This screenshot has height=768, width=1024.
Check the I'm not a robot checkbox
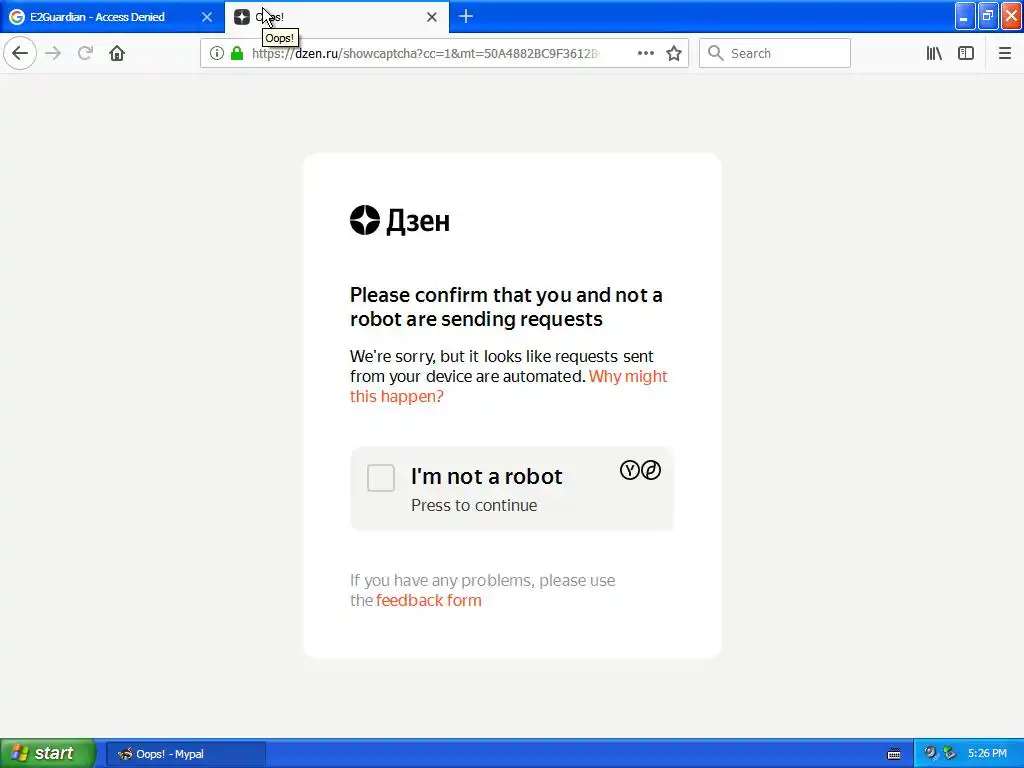(x=381, y=477)
